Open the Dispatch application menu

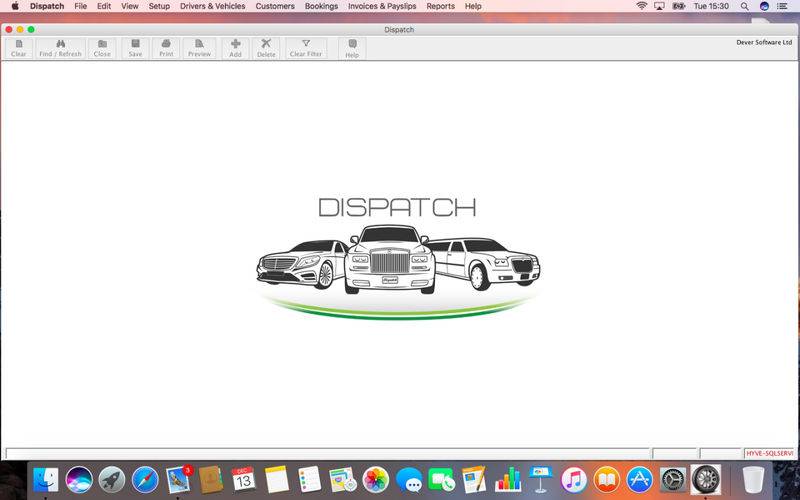(x=47, y=6)
